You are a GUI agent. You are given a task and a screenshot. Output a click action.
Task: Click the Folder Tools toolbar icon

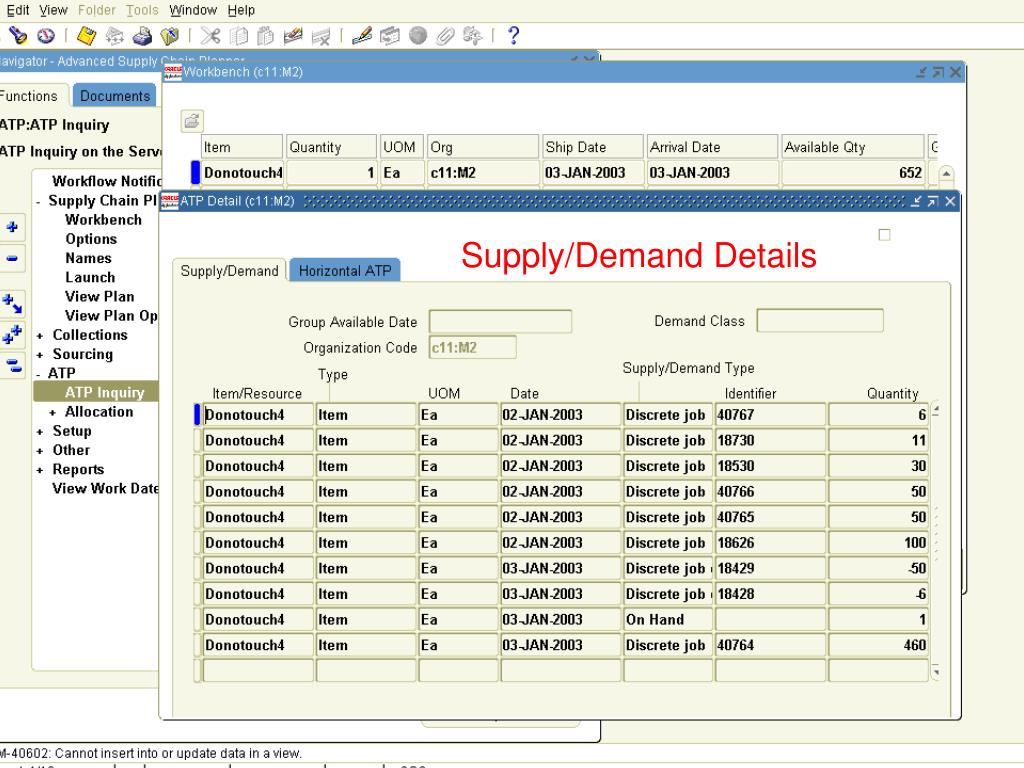point(472,36)
